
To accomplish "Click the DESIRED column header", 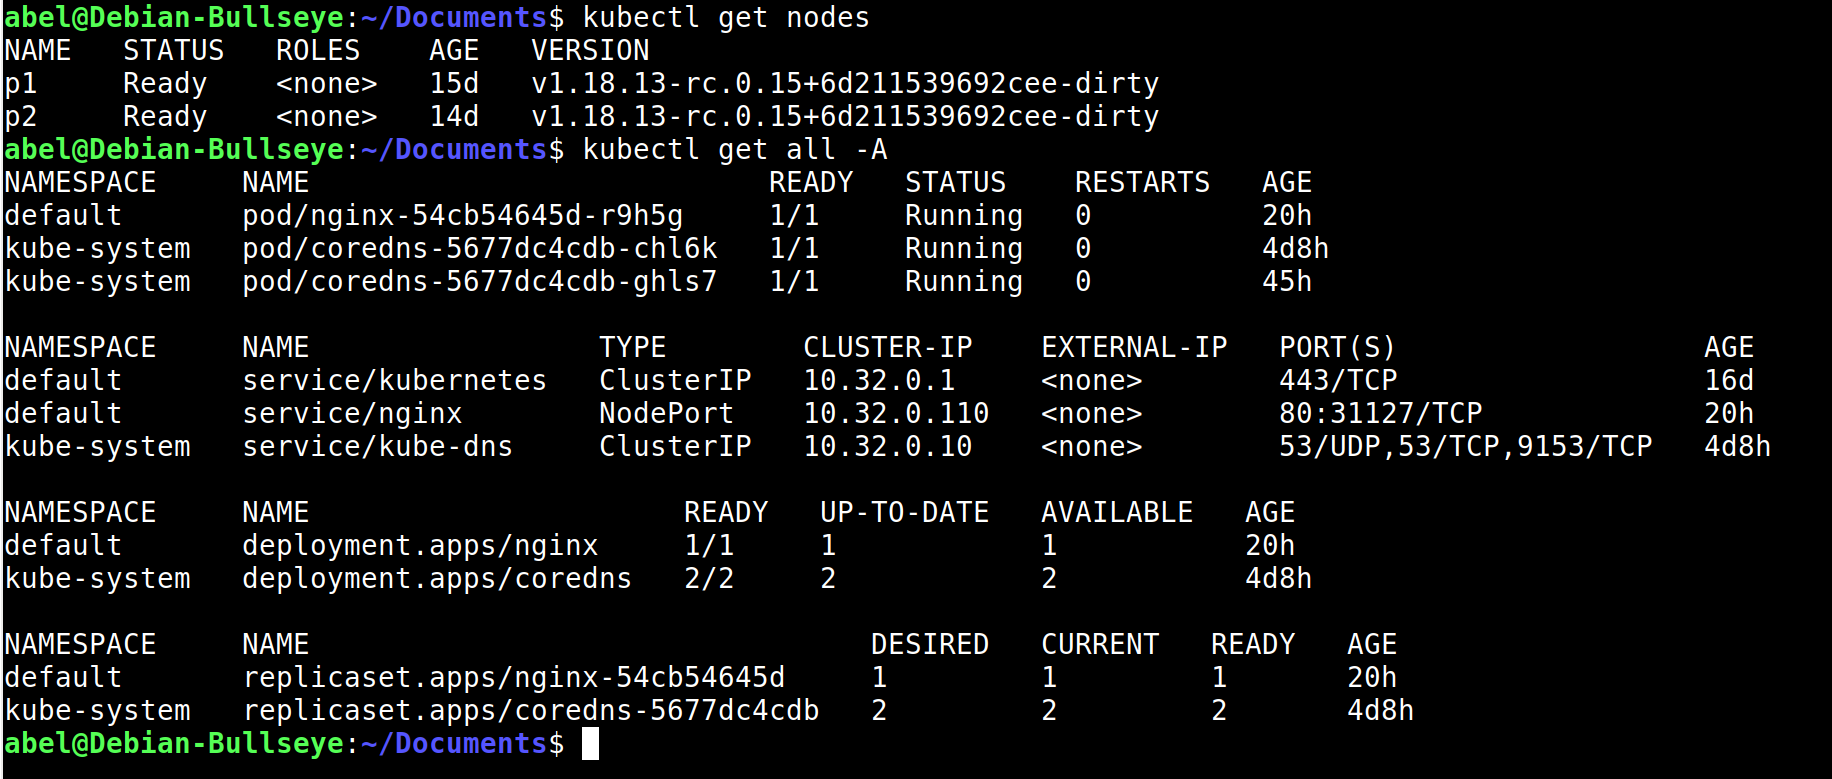I will (930, 645).
